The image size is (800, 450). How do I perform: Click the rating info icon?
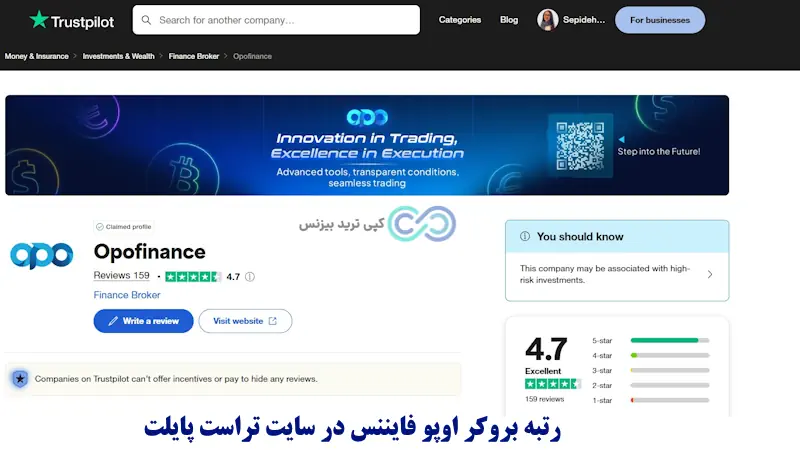[249, 277]
